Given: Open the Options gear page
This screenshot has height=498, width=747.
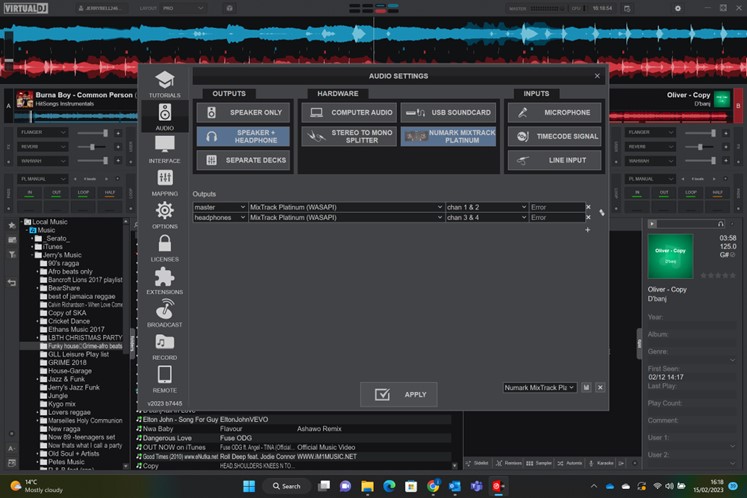Looking at the screenshot, I should (164, 215).
